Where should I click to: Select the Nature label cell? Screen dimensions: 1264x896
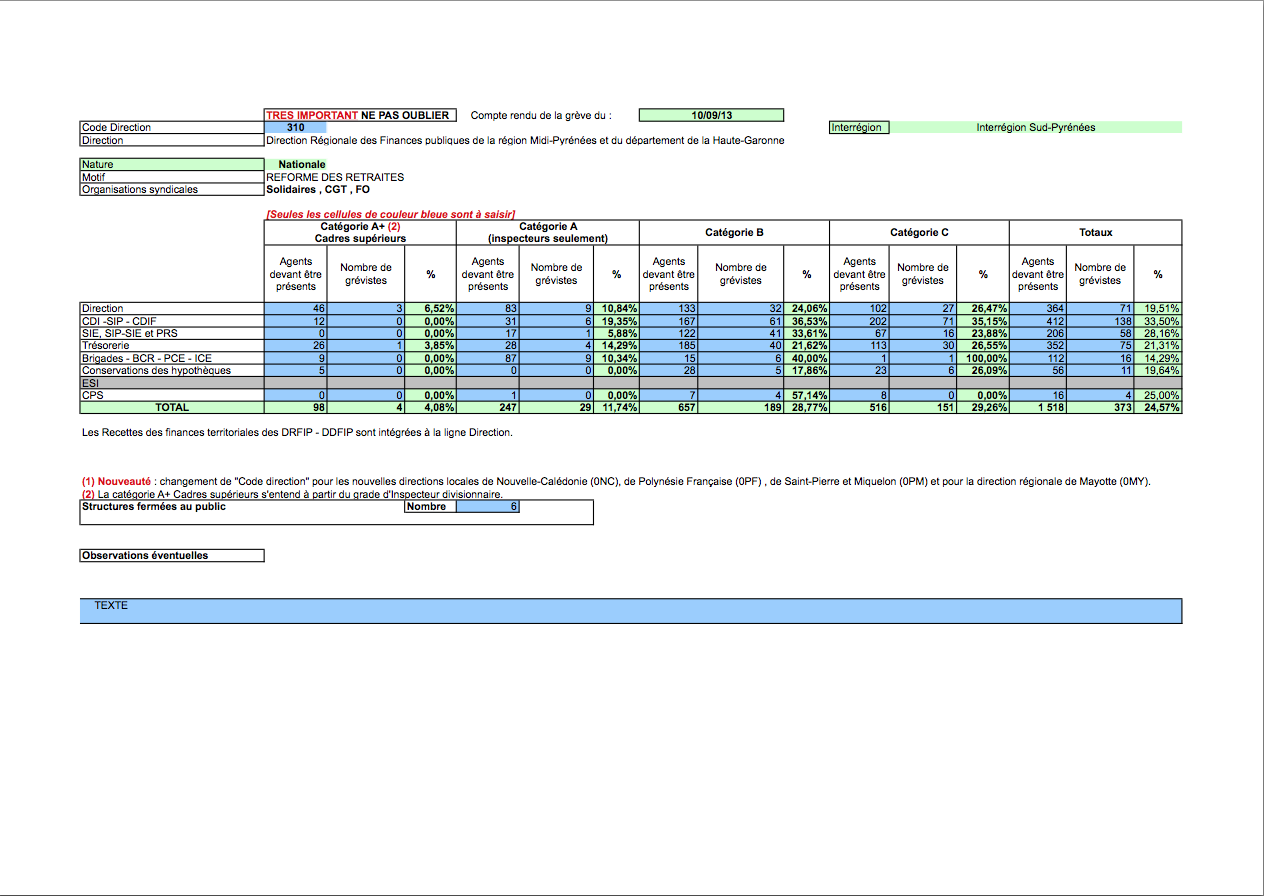[172, 164]
